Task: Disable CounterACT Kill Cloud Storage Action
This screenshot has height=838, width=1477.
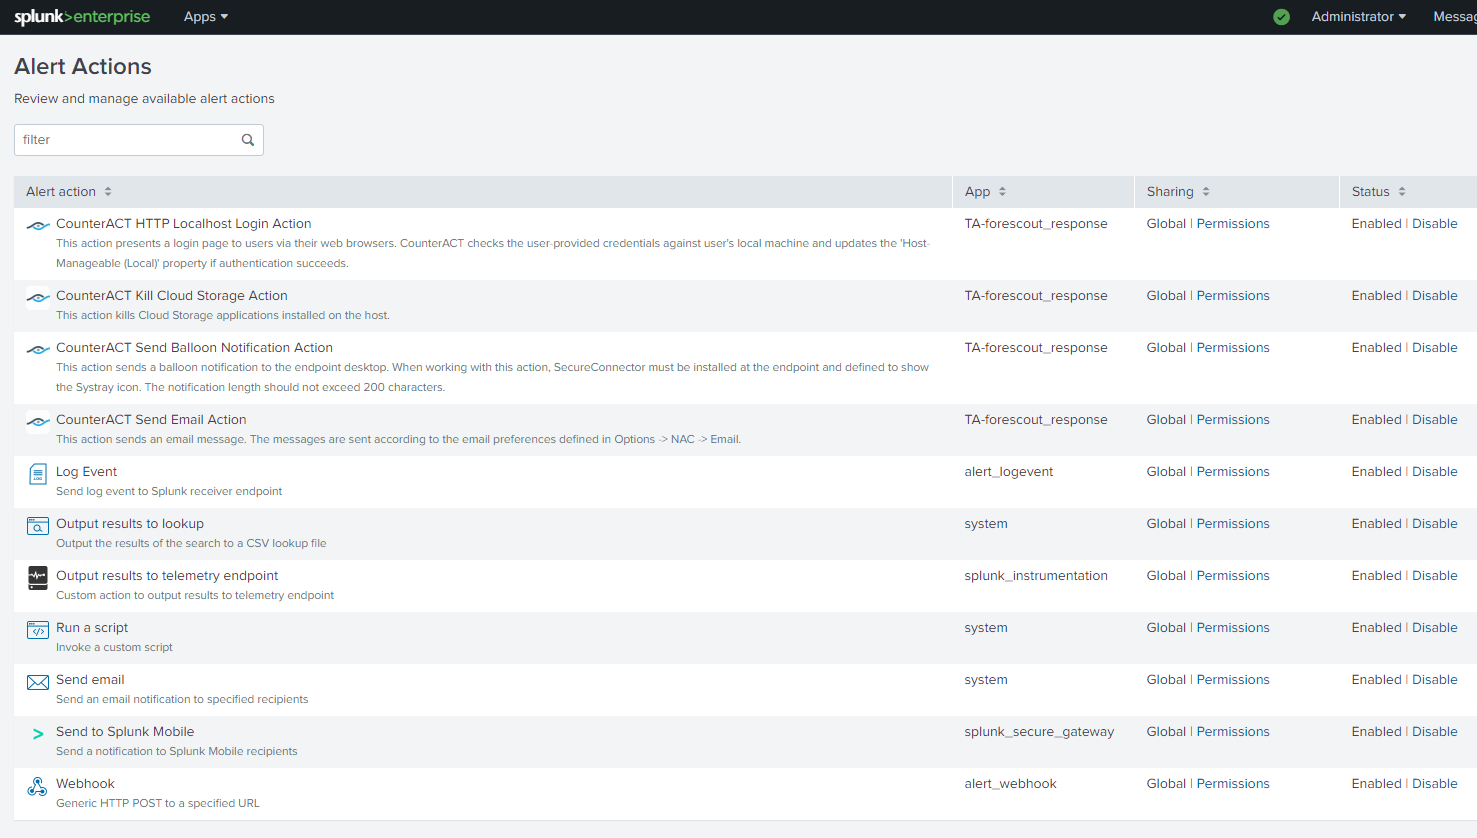Action: (1435, 296)
